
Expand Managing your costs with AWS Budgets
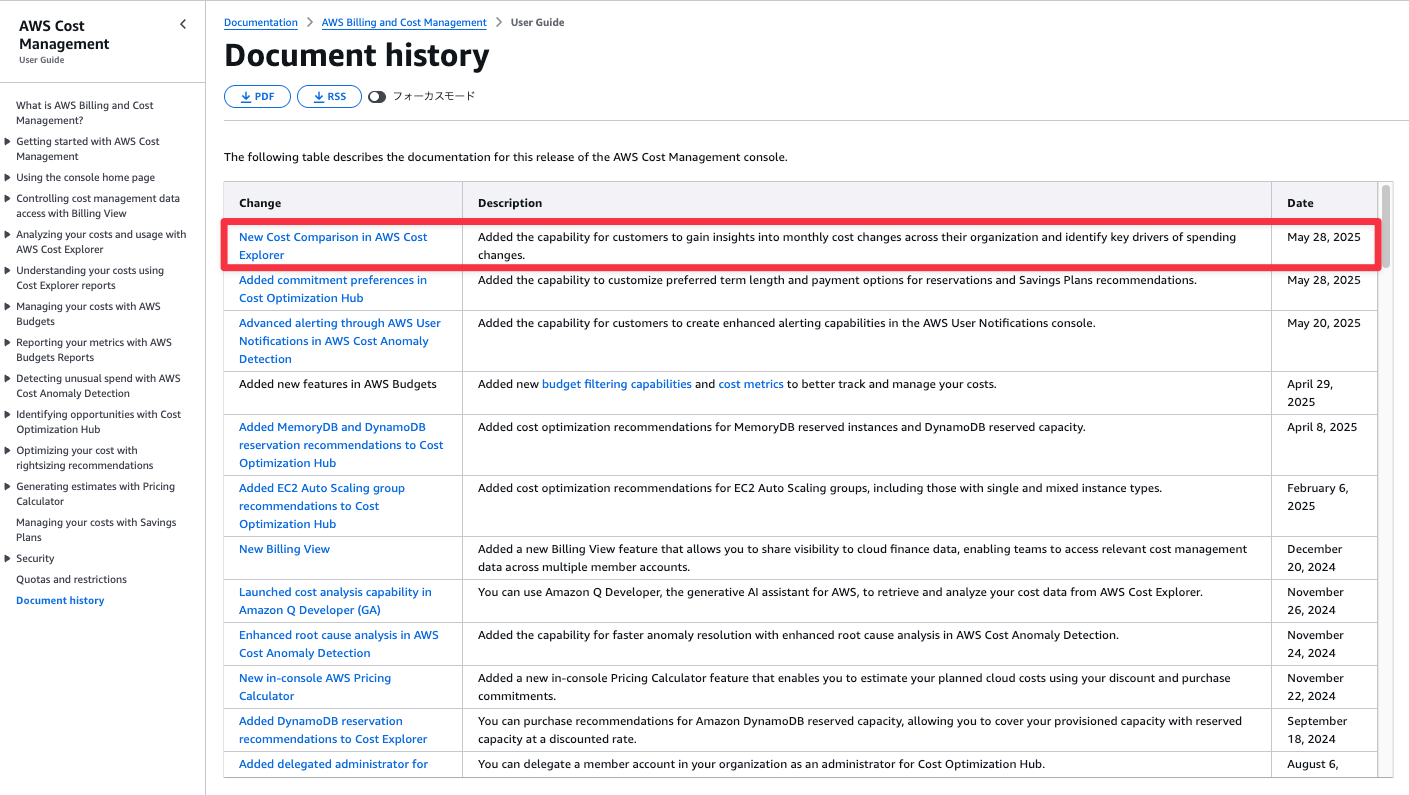point(8,307)
